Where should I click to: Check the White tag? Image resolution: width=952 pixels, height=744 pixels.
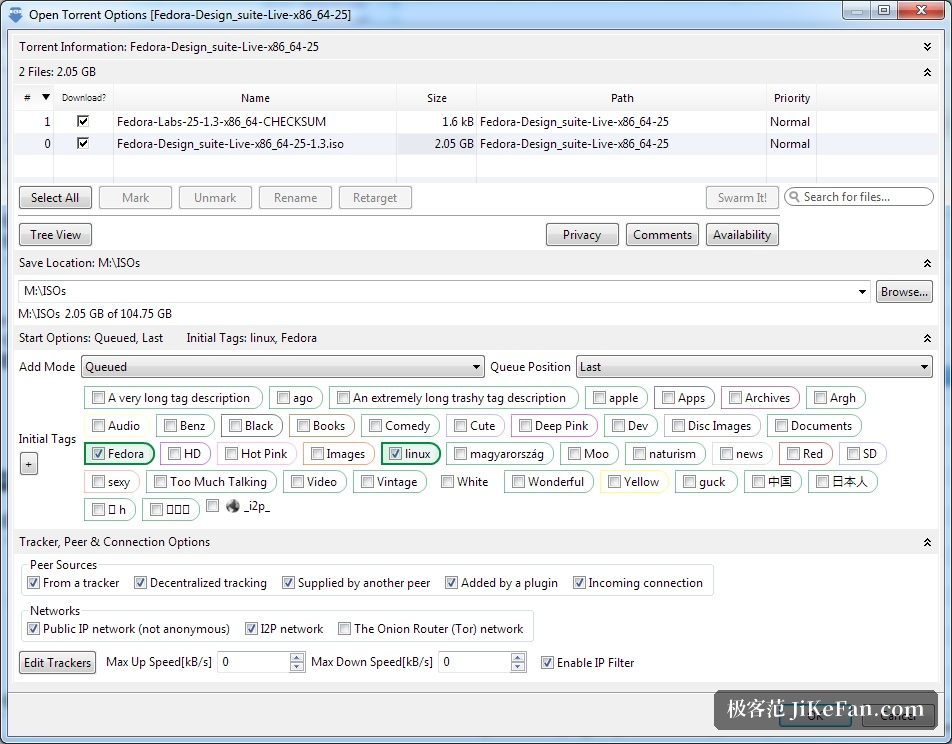tap(447, 482)
